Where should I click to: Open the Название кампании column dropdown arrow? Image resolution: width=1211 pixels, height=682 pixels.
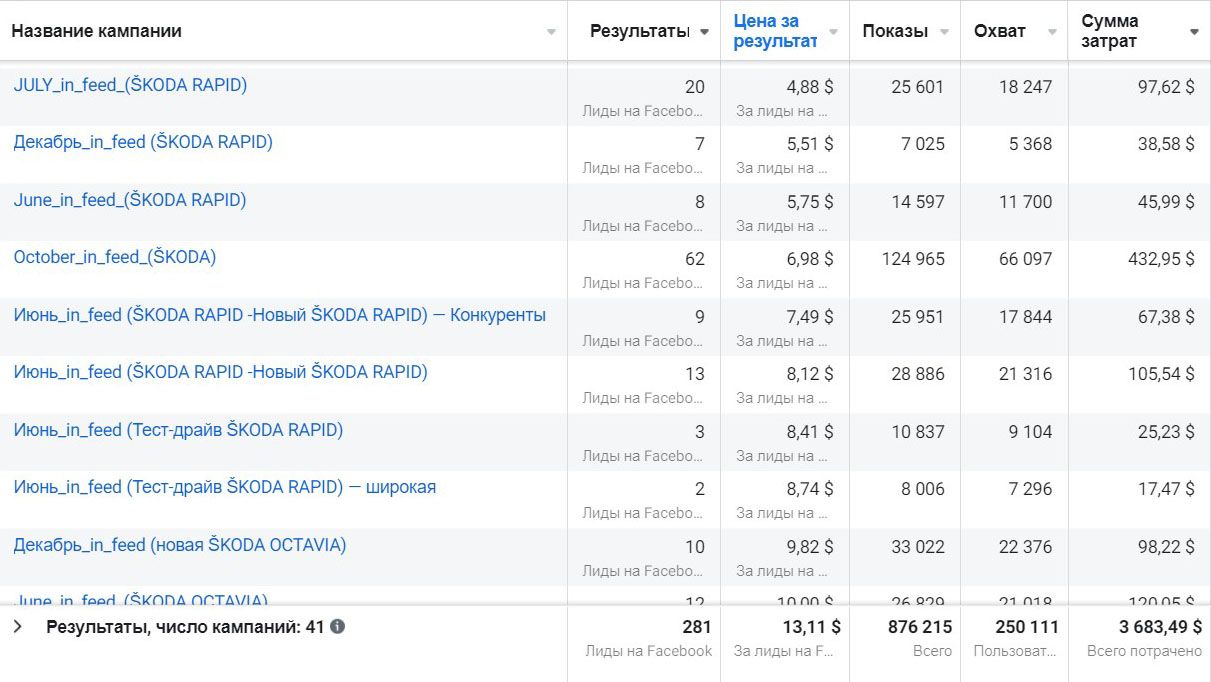click(x=551, y=32)
